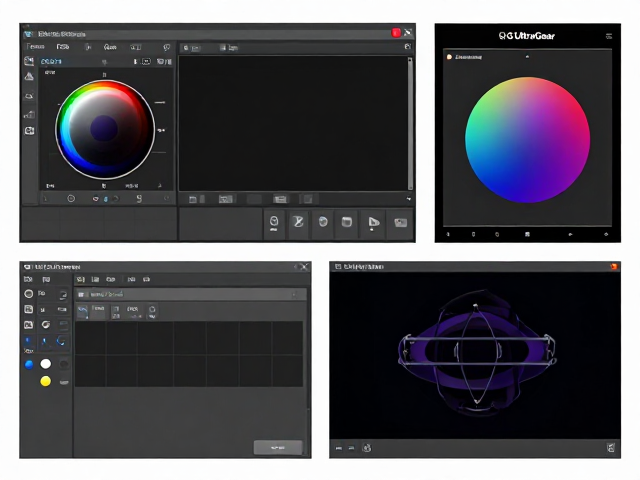Pick a color on the UltraGear rainbow disc

click(527, 140)
